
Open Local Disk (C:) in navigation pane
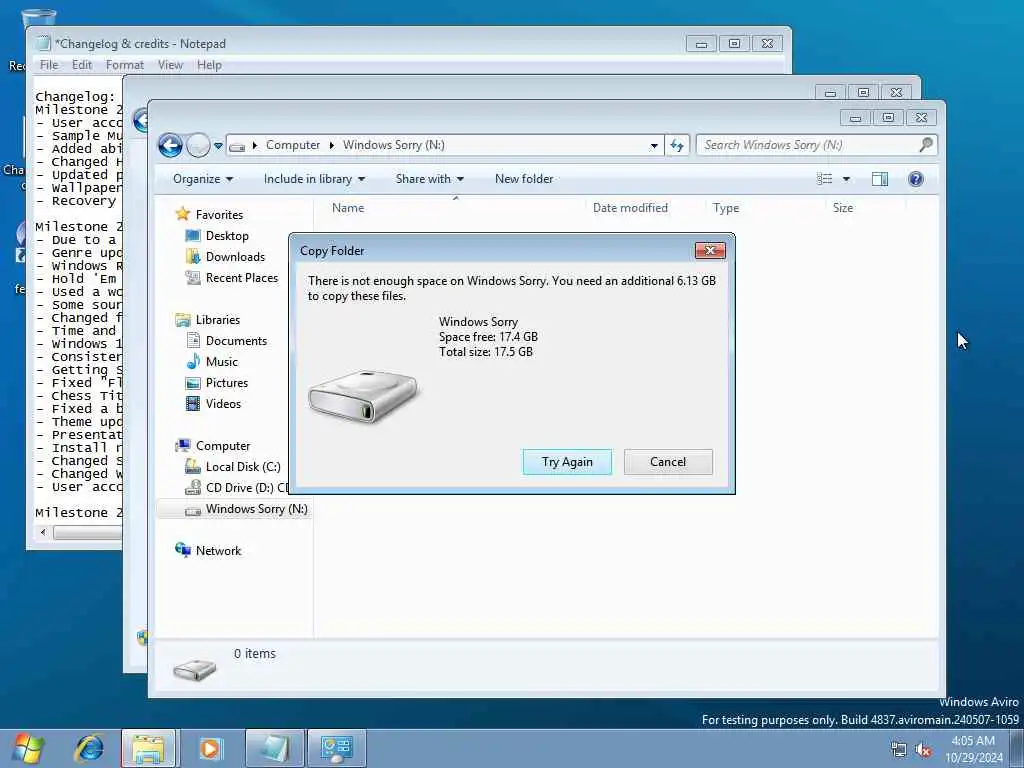(x=243, y=466)
